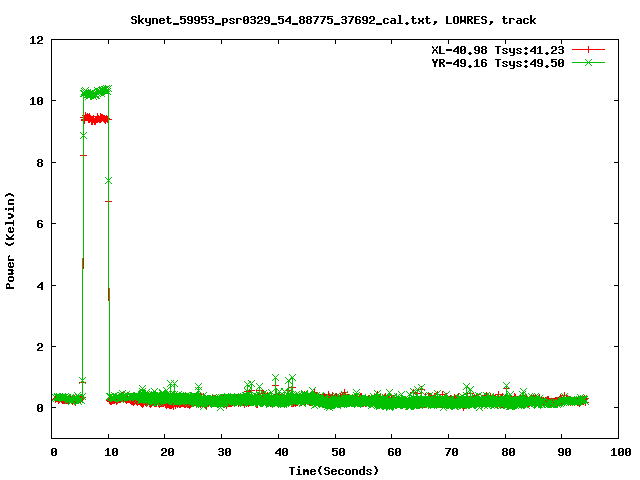Viewport: 640px width, 480px height.
Task: Click the green calibration plateau near 10 Kelvin
Action: click(96, 93)
